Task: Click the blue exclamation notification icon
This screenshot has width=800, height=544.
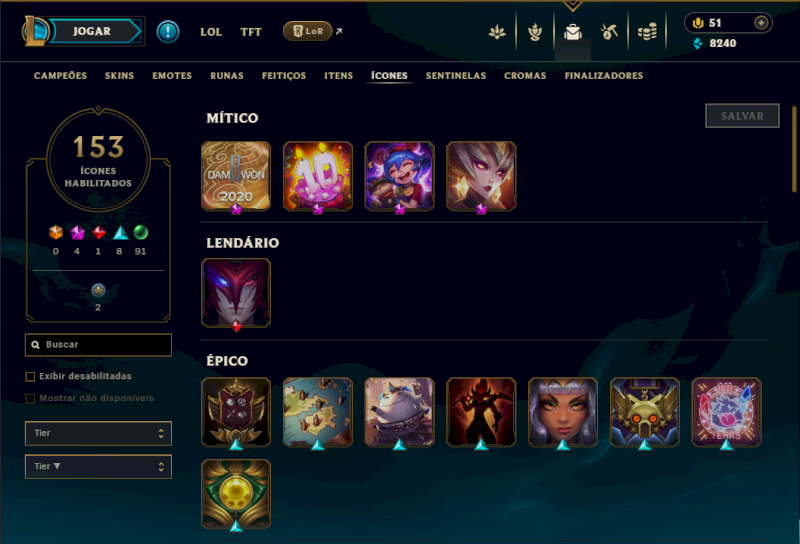Action: [x=167, y=32]
